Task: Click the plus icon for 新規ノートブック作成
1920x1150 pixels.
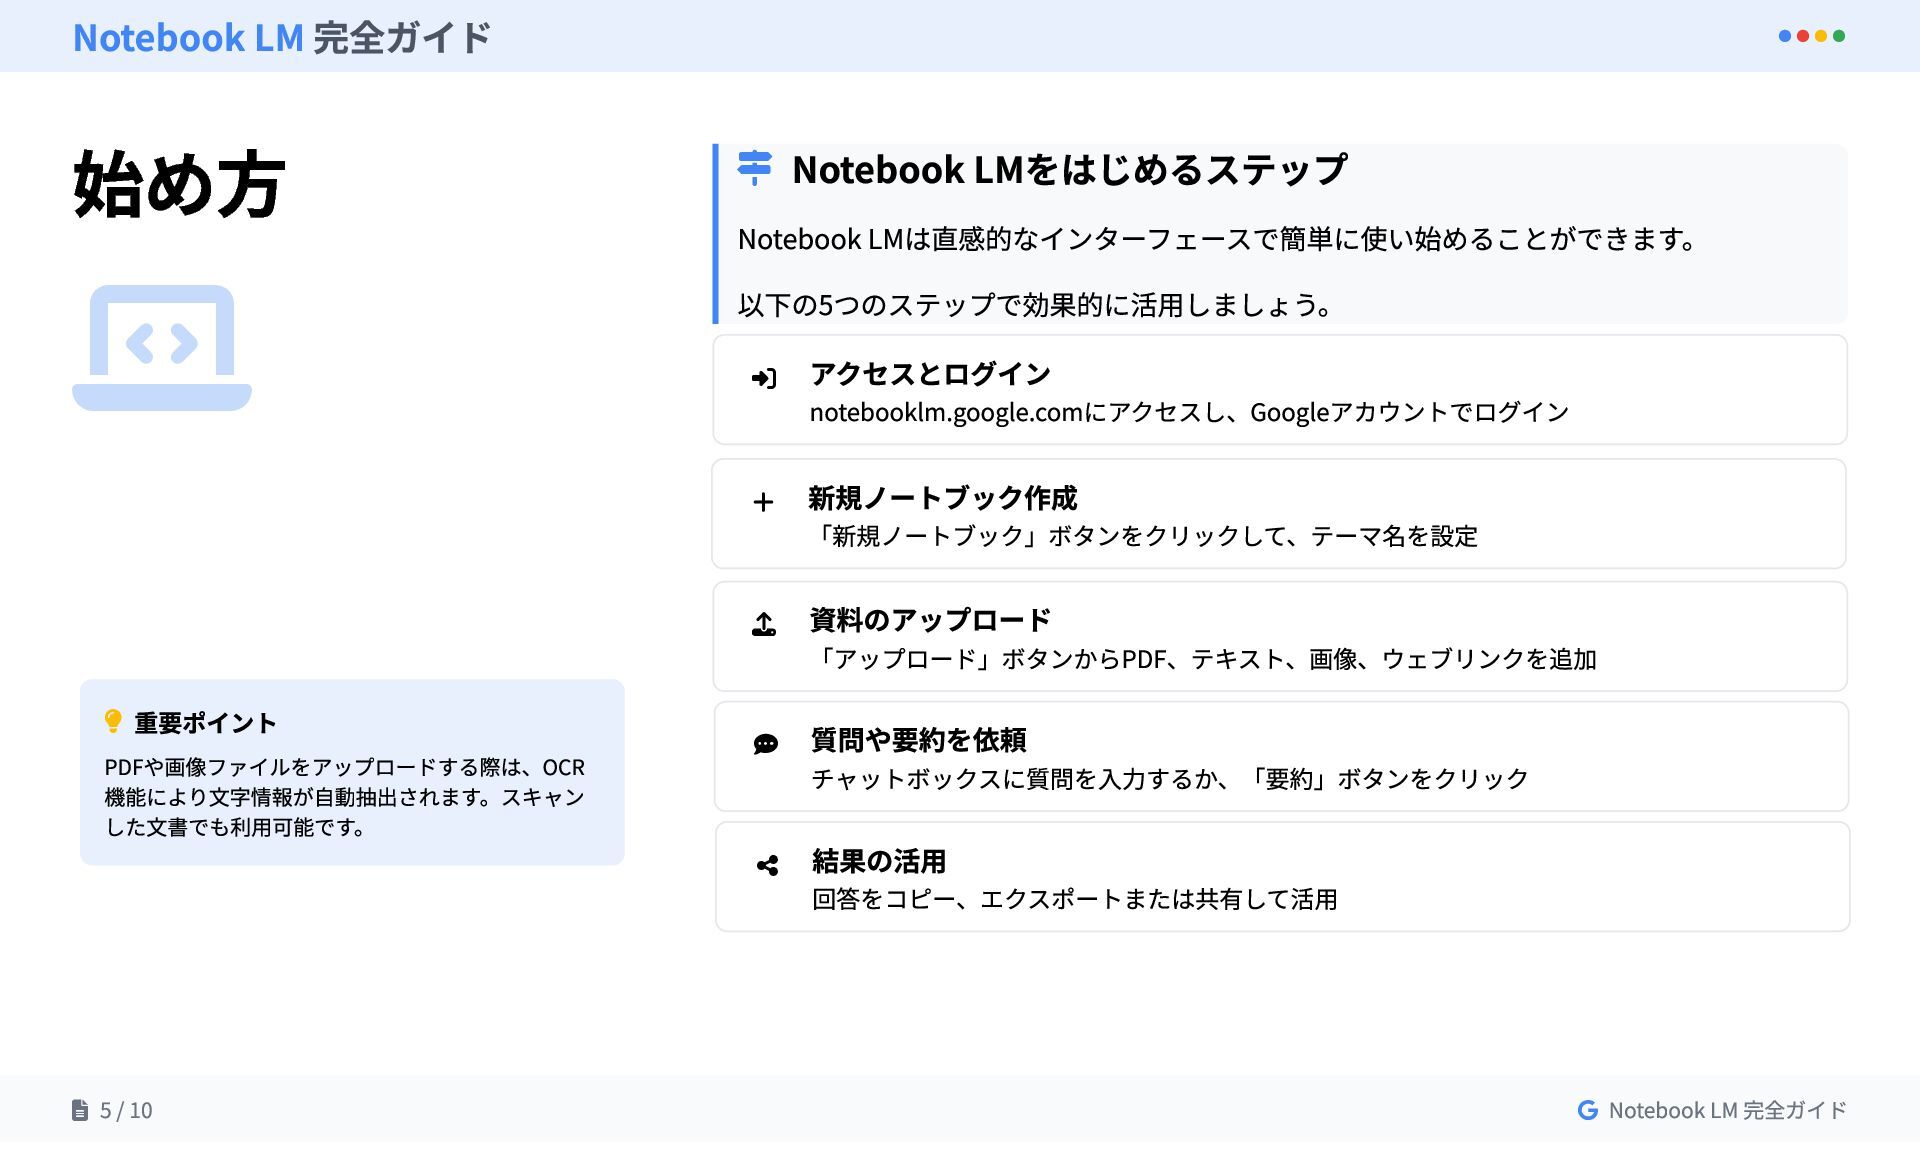Action: click(763, 502)
